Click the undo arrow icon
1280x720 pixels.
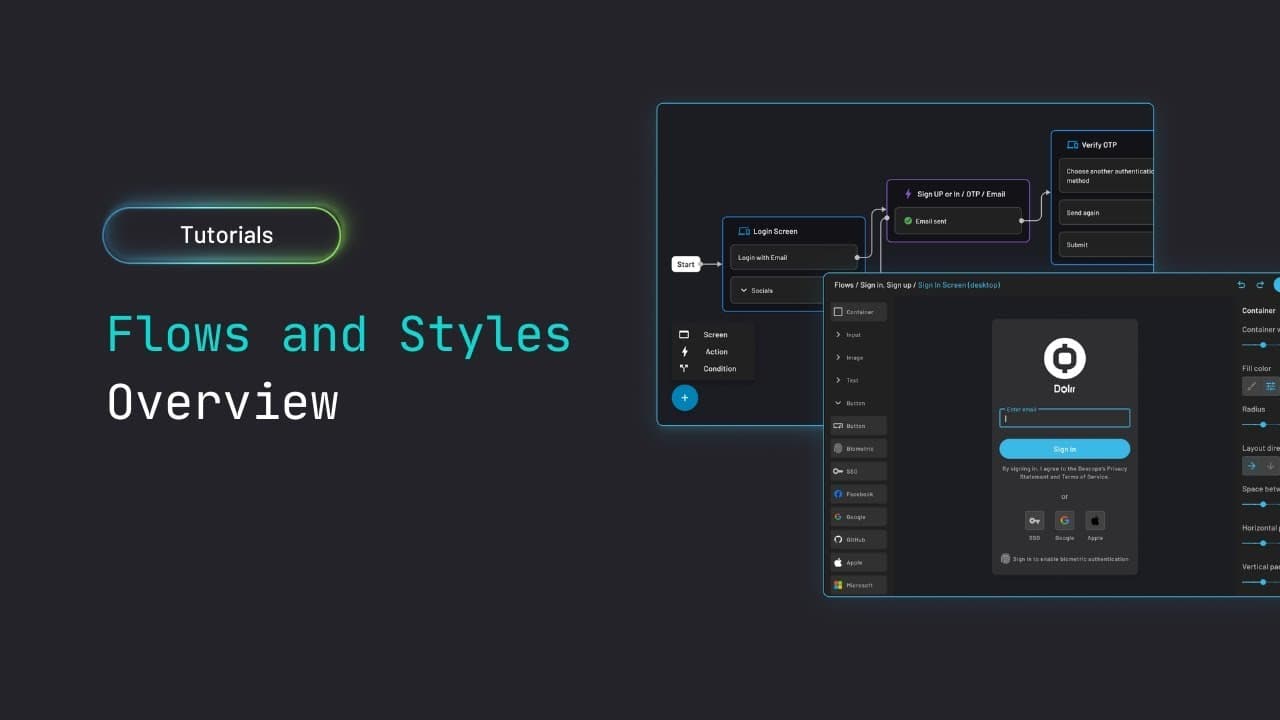click(1241, 285)
